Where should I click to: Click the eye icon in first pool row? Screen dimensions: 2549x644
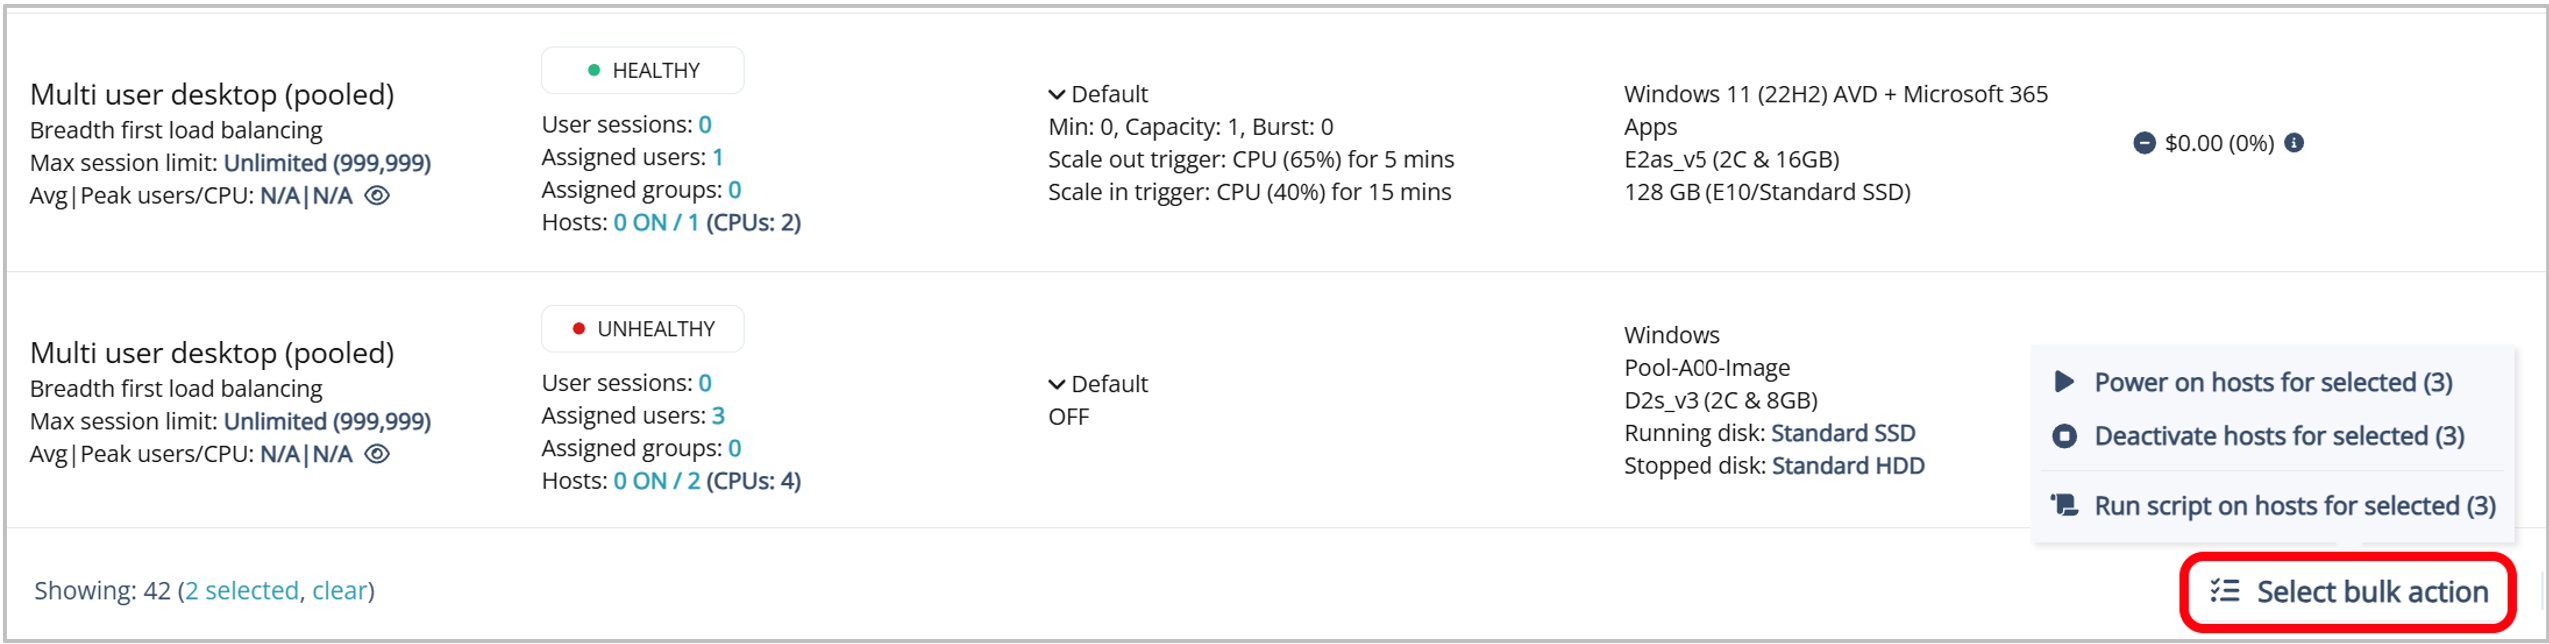[x=377, y=196]
